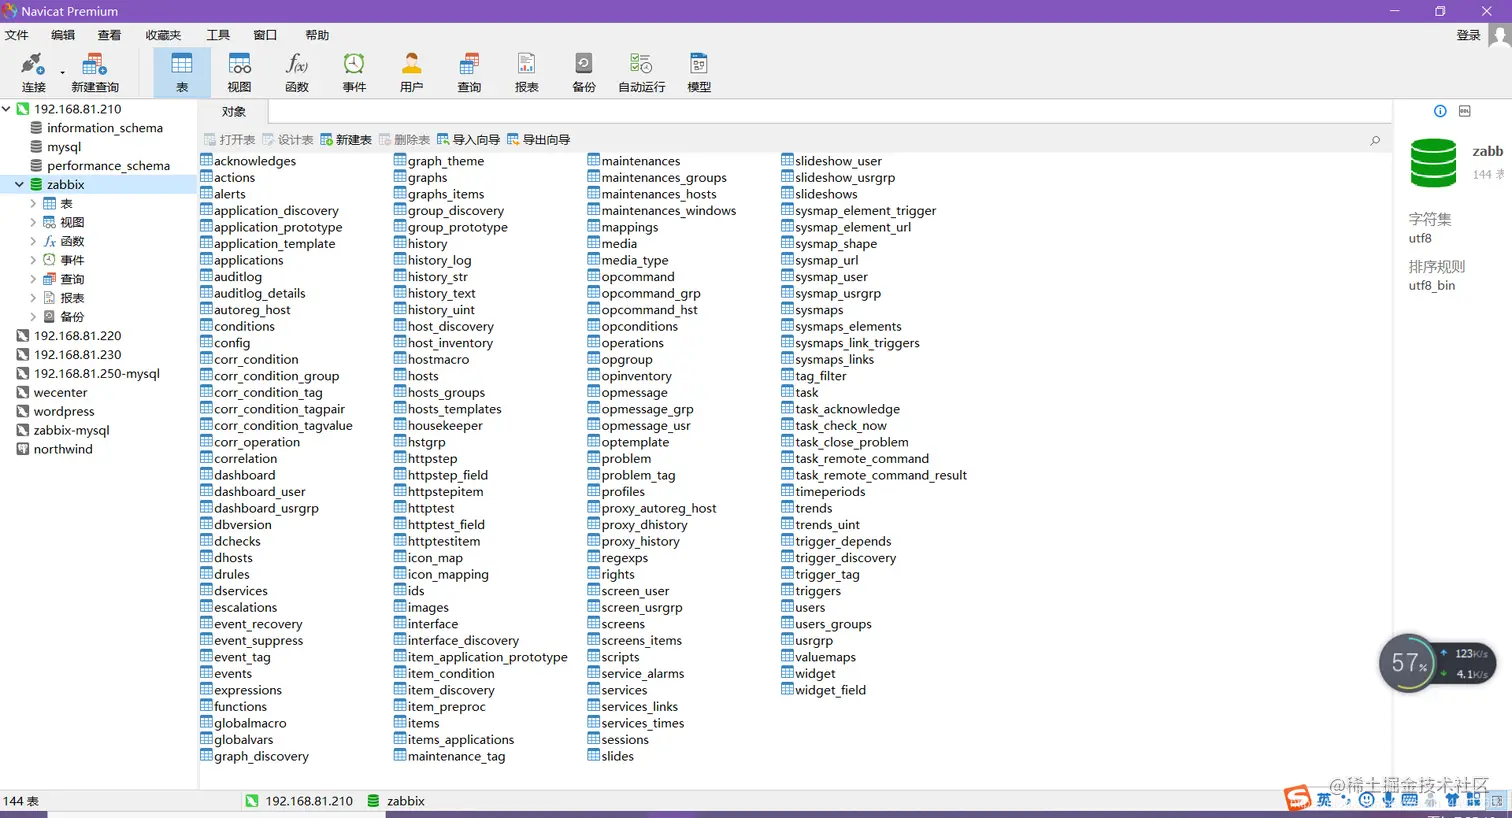Show the DDL panel icon
Viewport: 1512px width, 818px height.
(x=1465, y=111)
